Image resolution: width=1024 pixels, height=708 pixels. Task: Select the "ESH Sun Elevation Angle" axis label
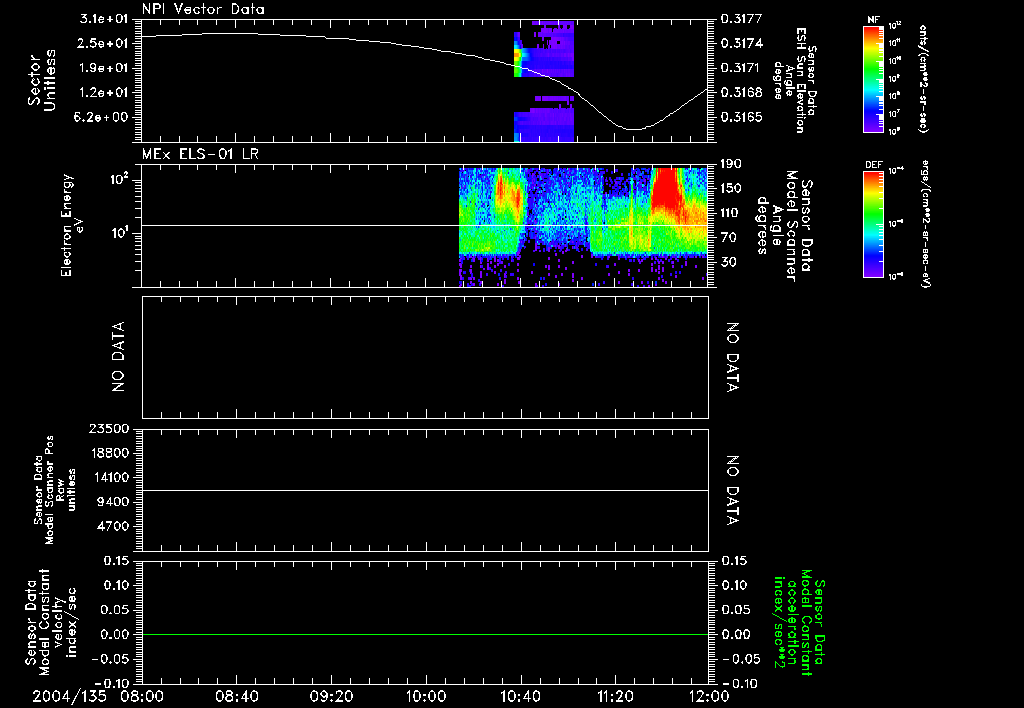point(795,80)
